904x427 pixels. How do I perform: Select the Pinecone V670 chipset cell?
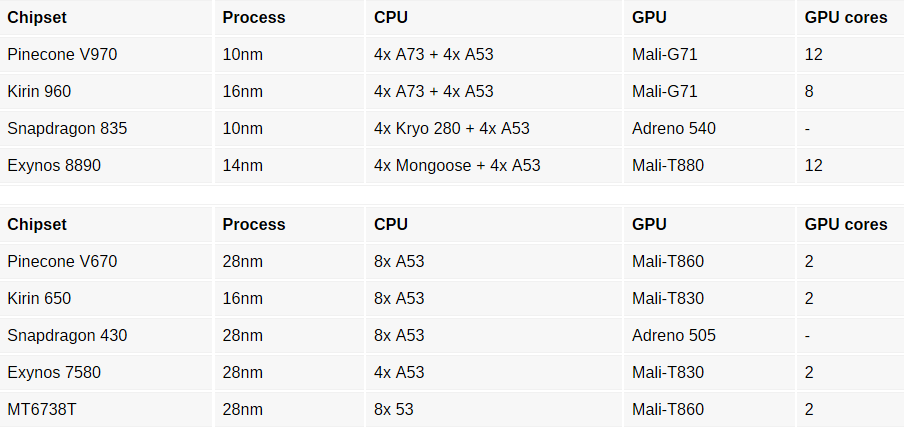(106, 262)
